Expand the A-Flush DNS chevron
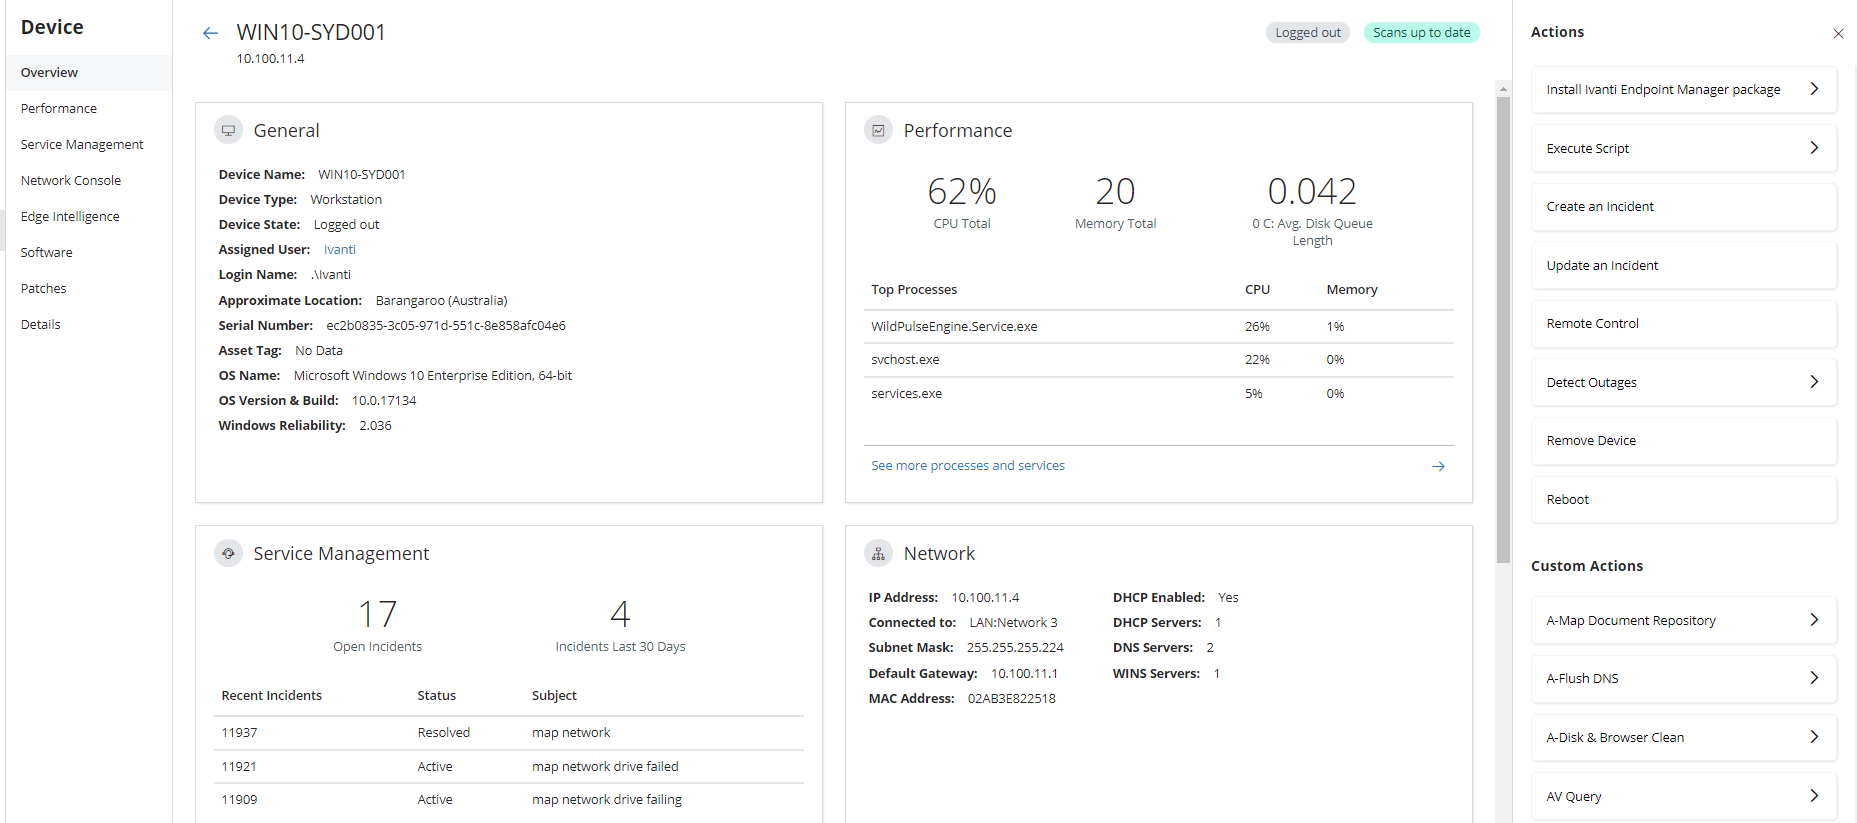Image resolution: width=1857 pixels, height=823 pixels. [1814, 678]
